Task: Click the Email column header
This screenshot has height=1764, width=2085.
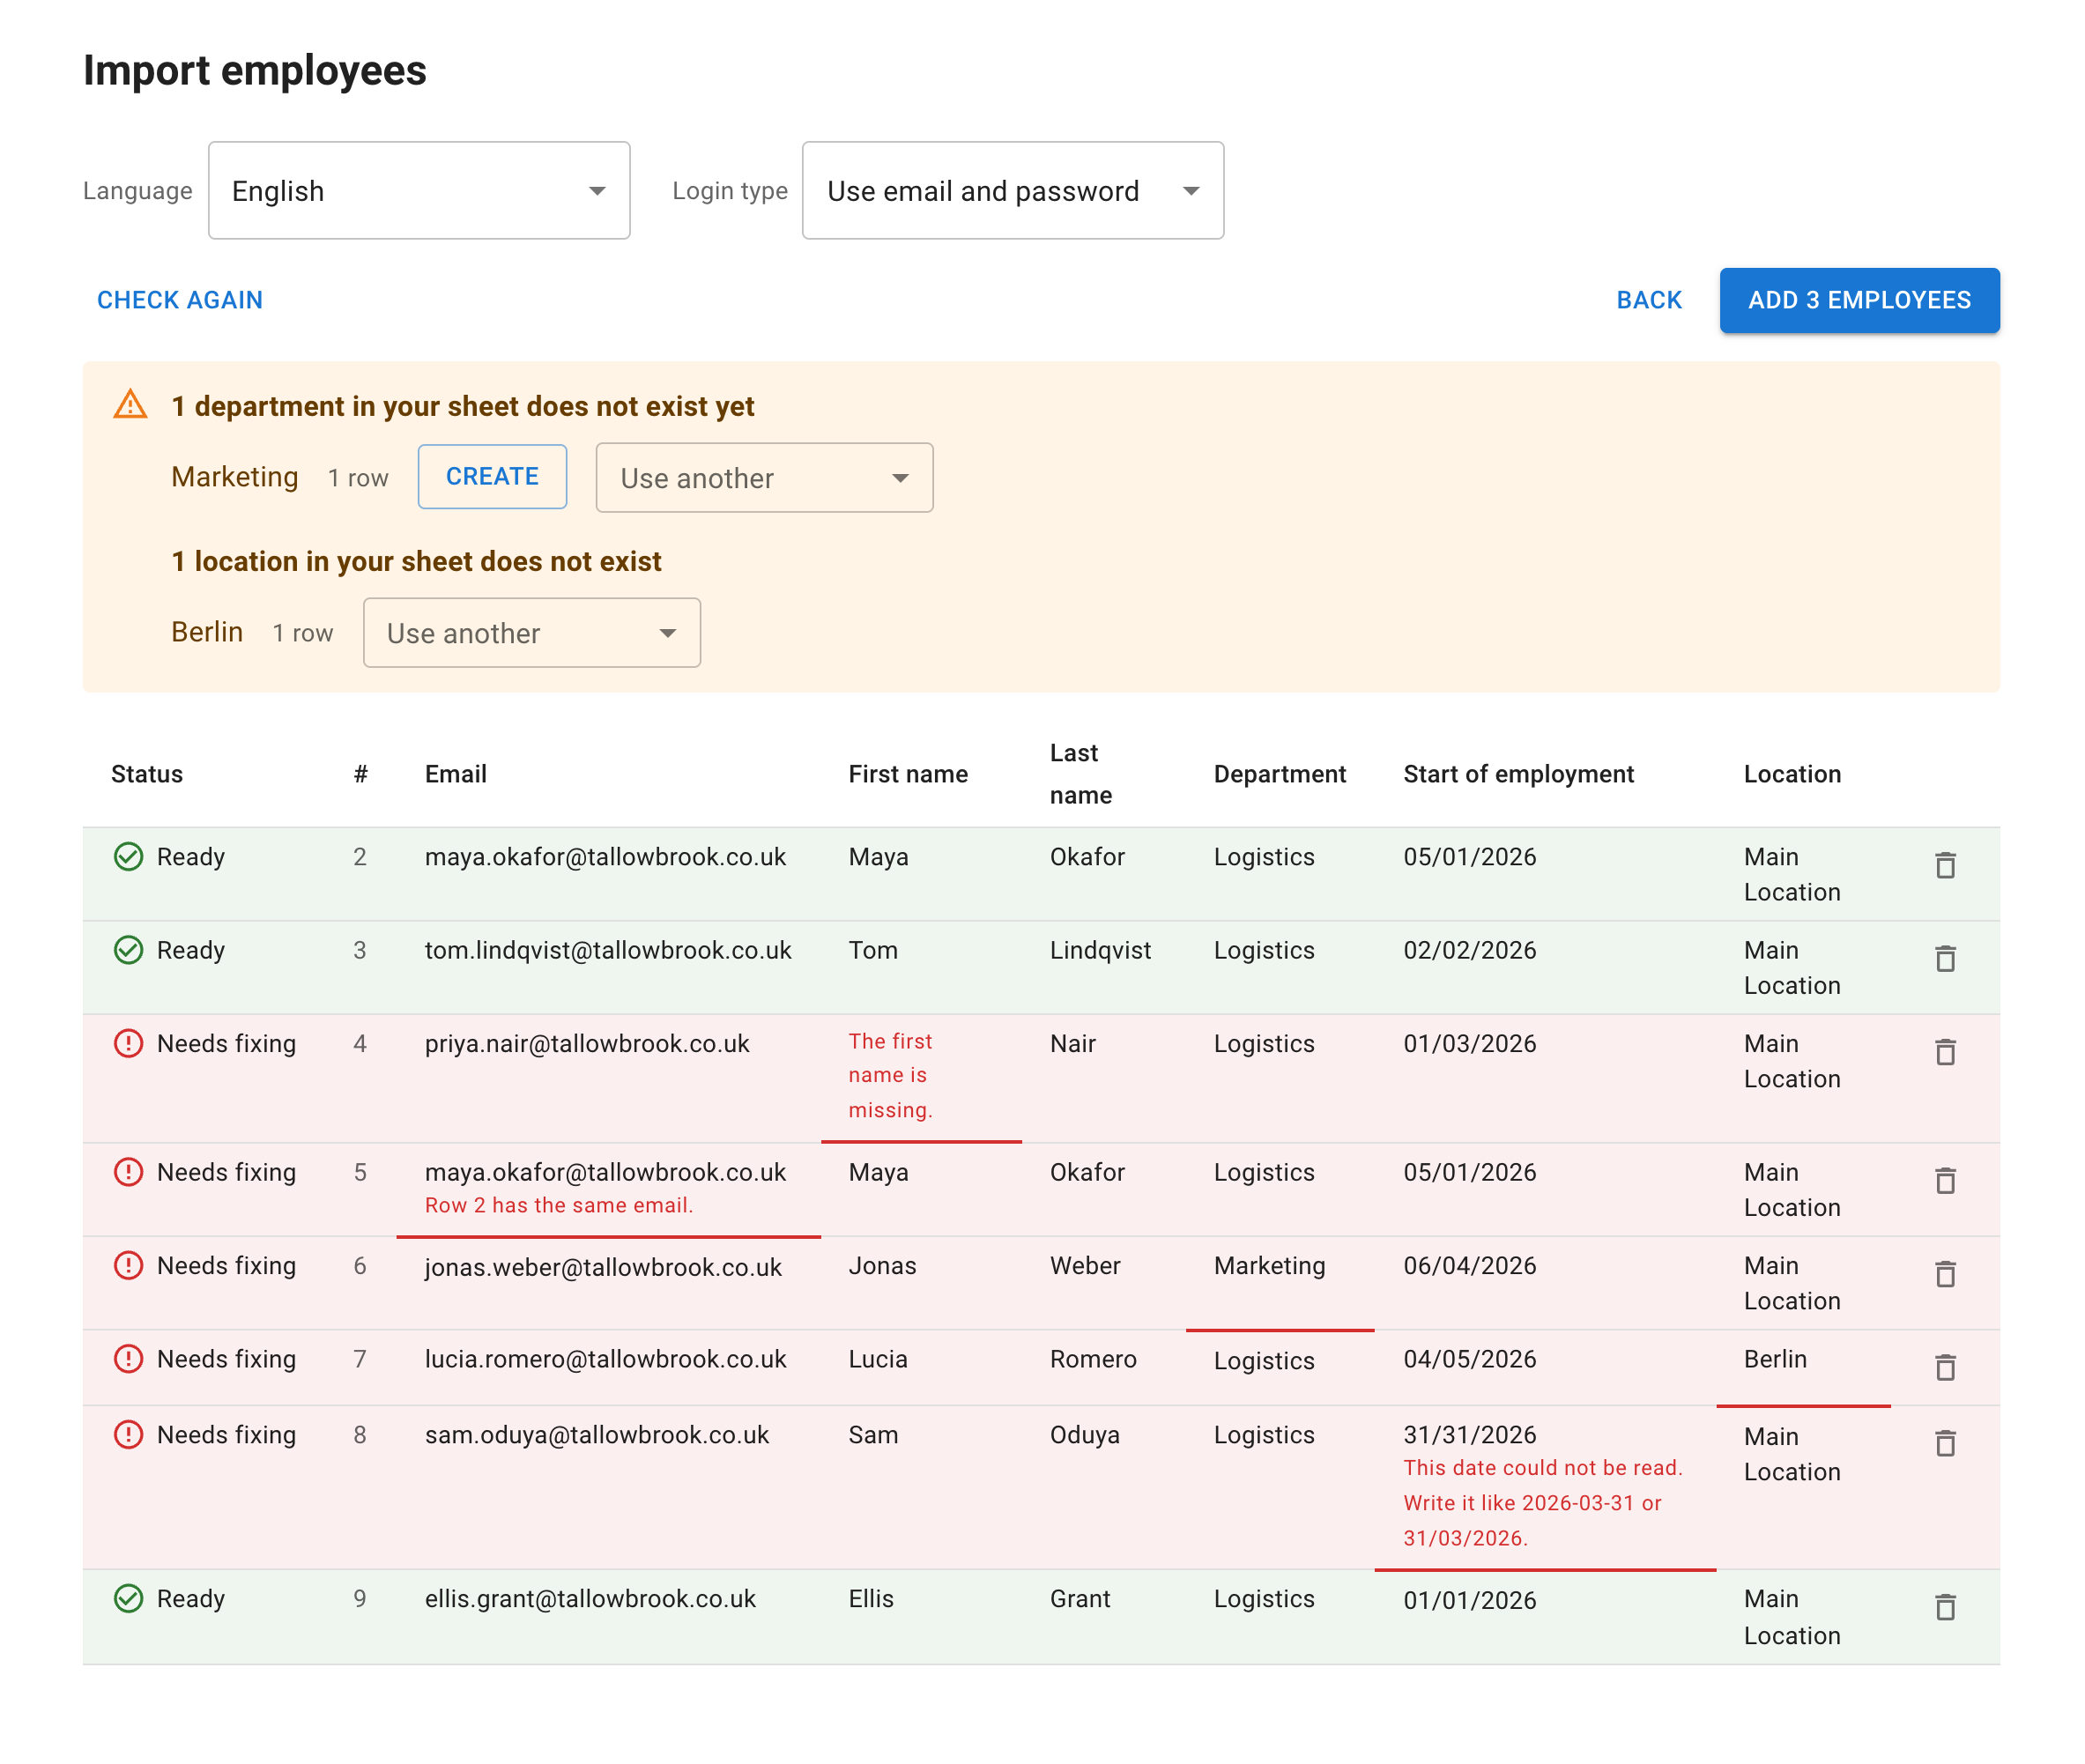Action: 455,773
